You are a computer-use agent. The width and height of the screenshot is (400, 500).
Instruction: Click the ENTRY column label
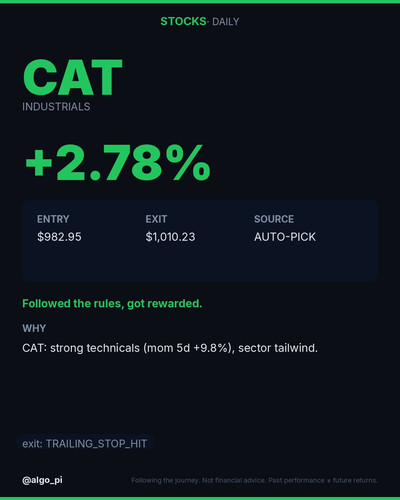point(53,219)
